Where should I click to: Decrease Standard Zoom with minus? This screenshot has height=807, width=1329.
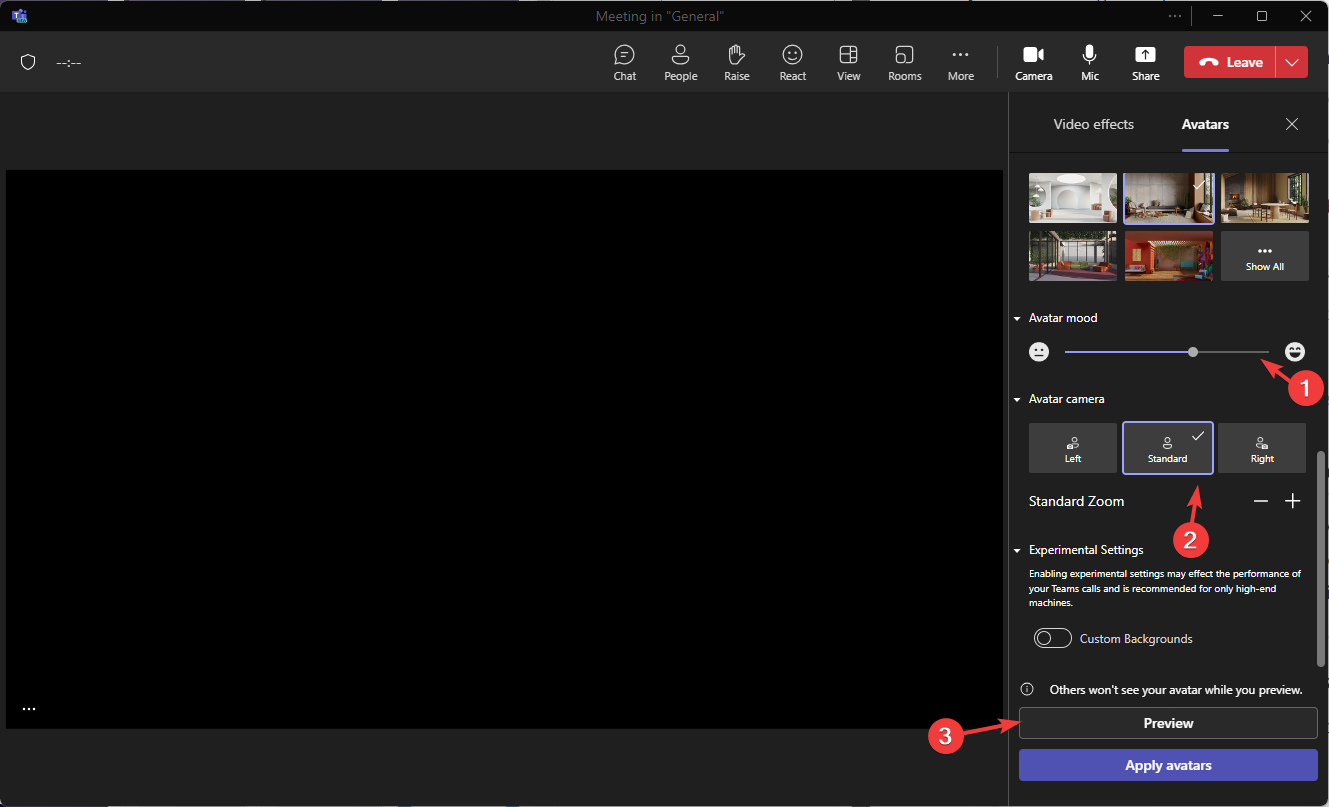coord(1261,501)
